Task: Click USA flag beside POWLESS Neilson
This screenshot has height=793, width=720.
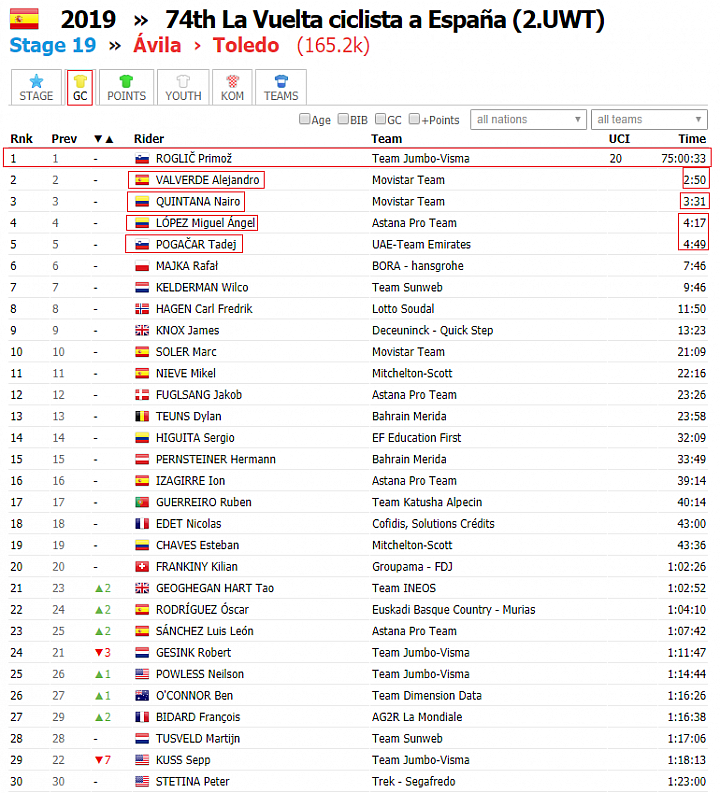Action: pos(142,674)
